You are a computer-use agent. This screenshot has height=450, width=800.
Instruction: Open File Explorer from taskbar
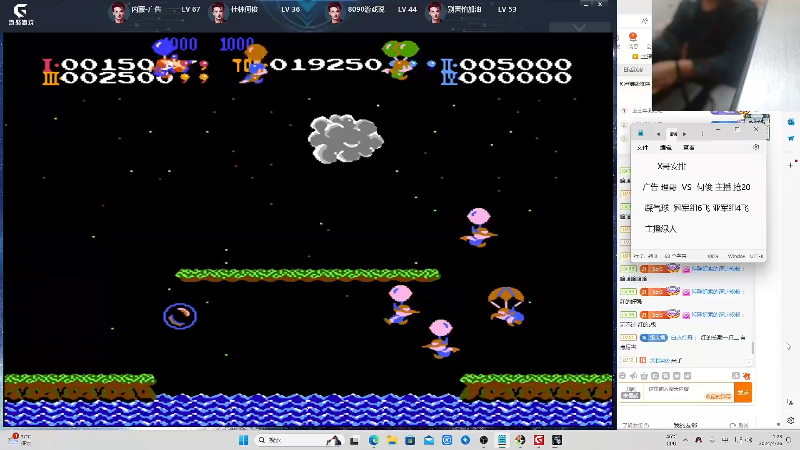click(392, 440)
